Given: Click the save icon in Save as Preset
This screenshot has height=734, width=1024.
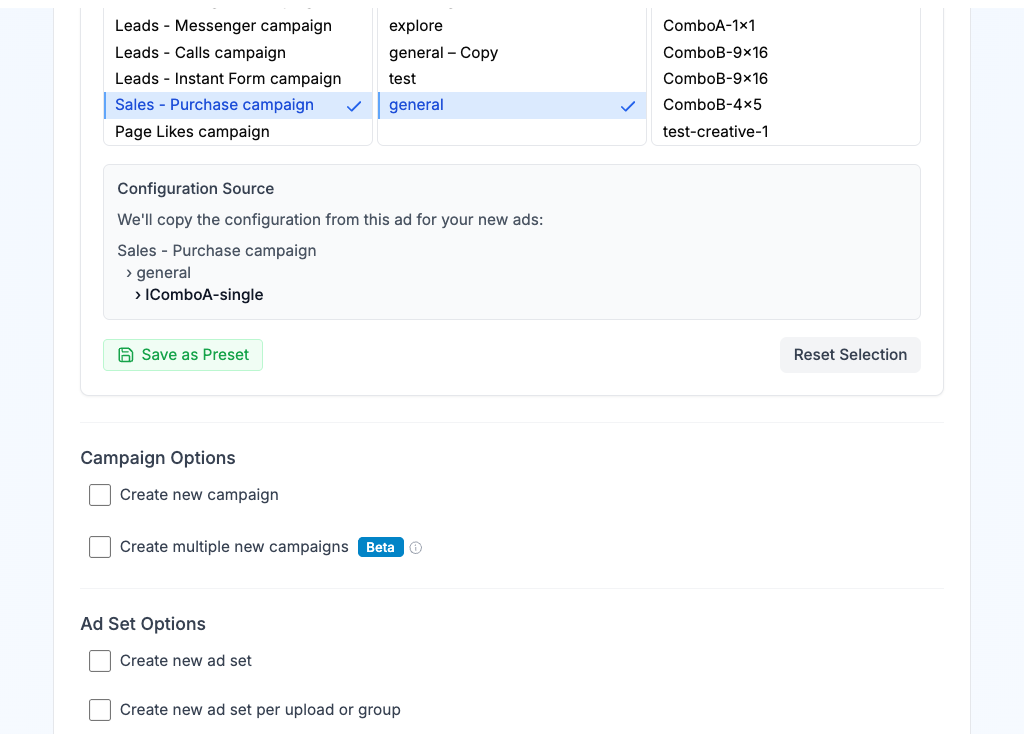Looking at the screenshot, I should 126,355.
